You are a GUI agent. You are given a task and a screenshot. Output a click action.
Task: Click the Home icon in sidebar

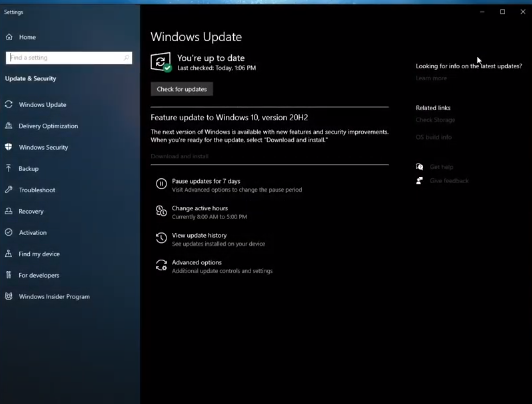[9, 37]
